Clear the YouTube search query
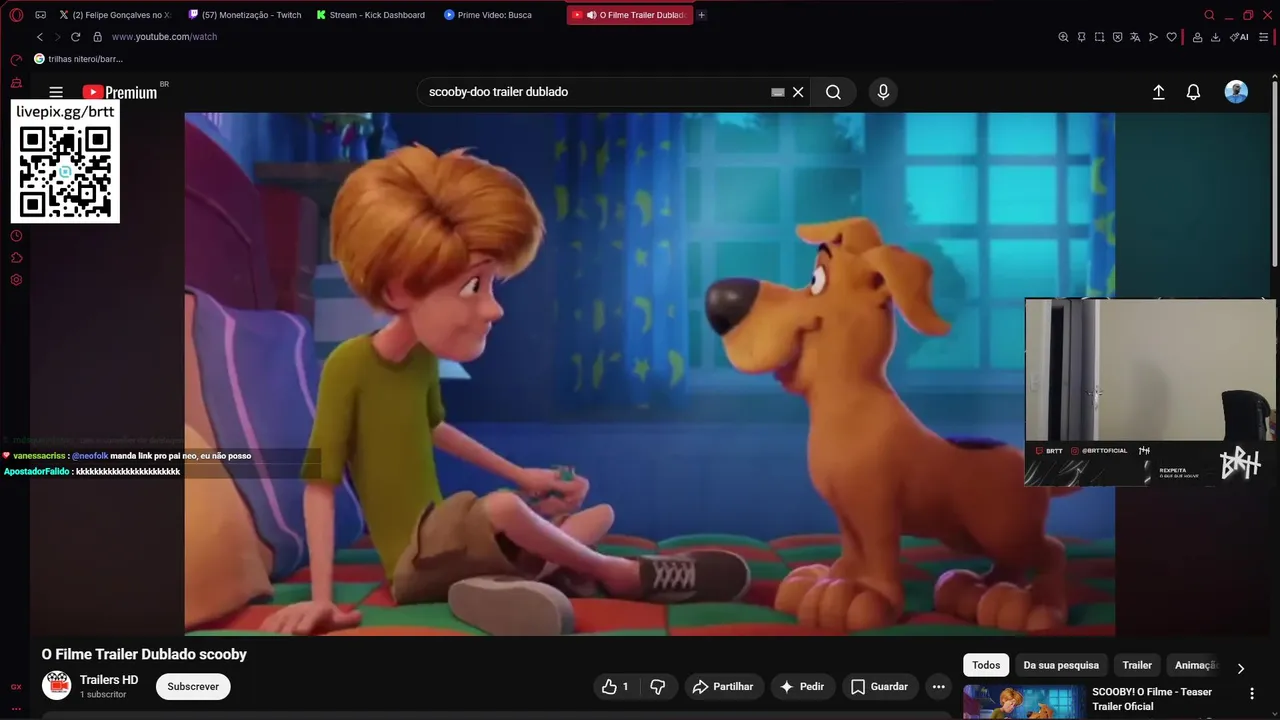The height and width of the screenshot is (720, 1280). tap(798, 92)
